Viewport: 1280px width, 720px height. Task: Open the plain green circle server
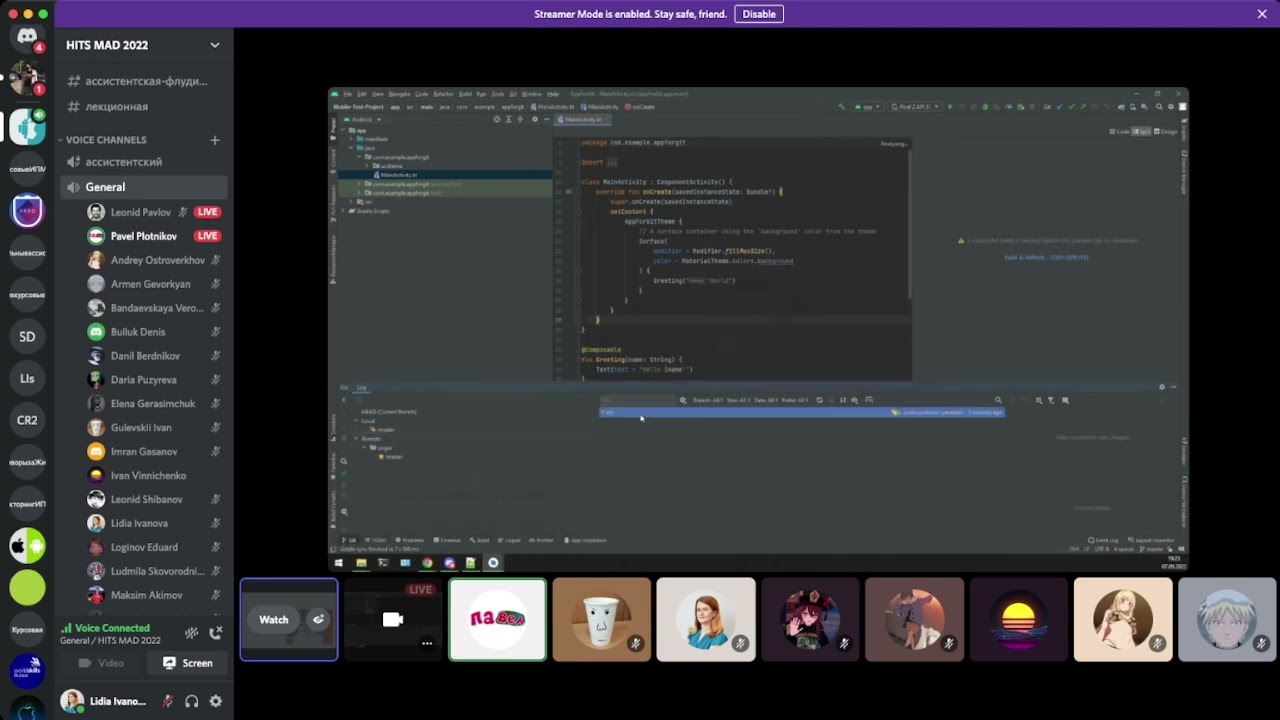click(27, 588)
